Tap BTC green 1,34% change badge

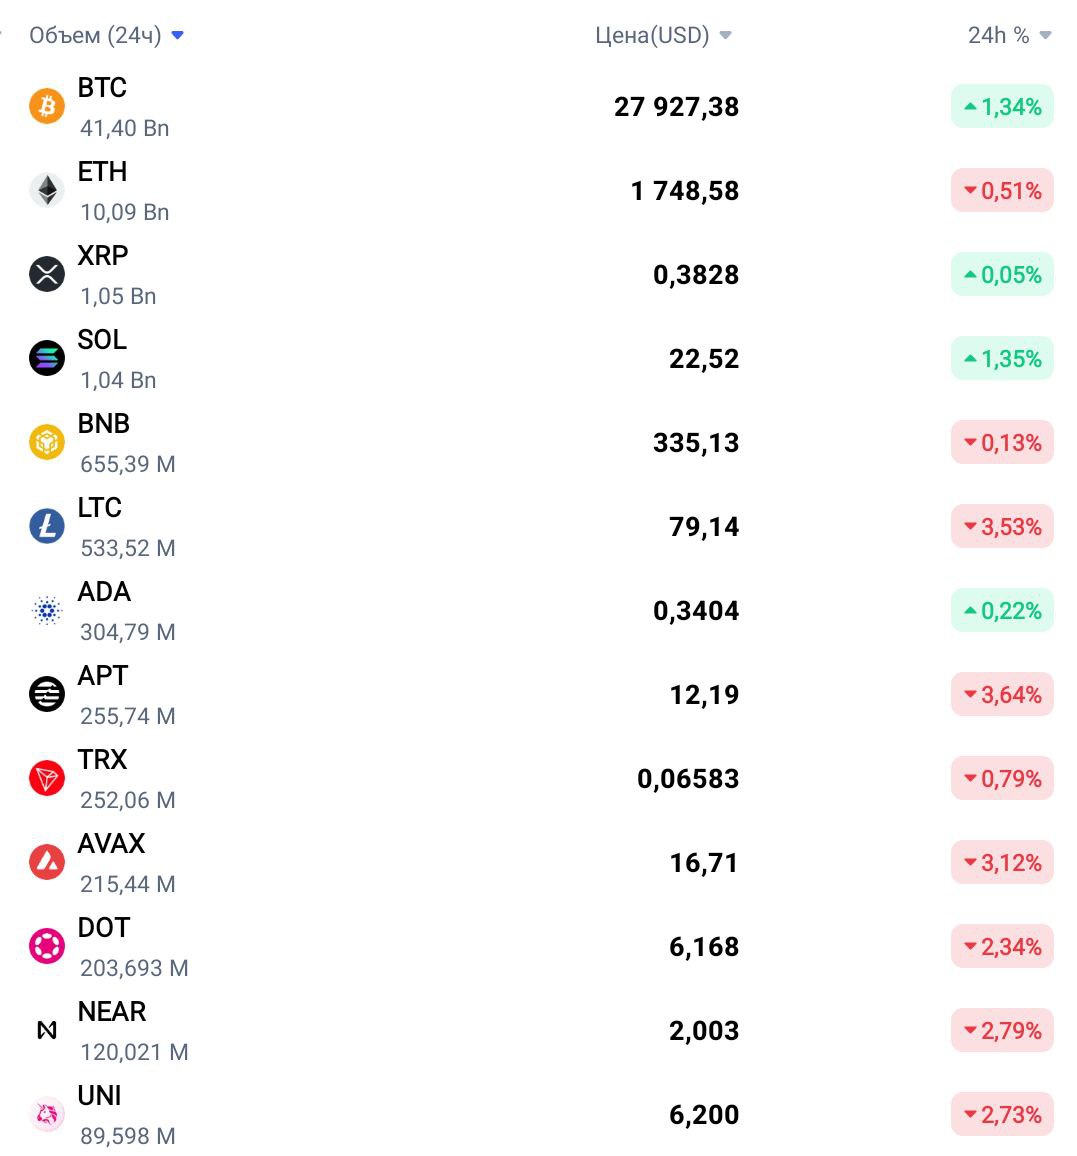tap(1002, 107)
